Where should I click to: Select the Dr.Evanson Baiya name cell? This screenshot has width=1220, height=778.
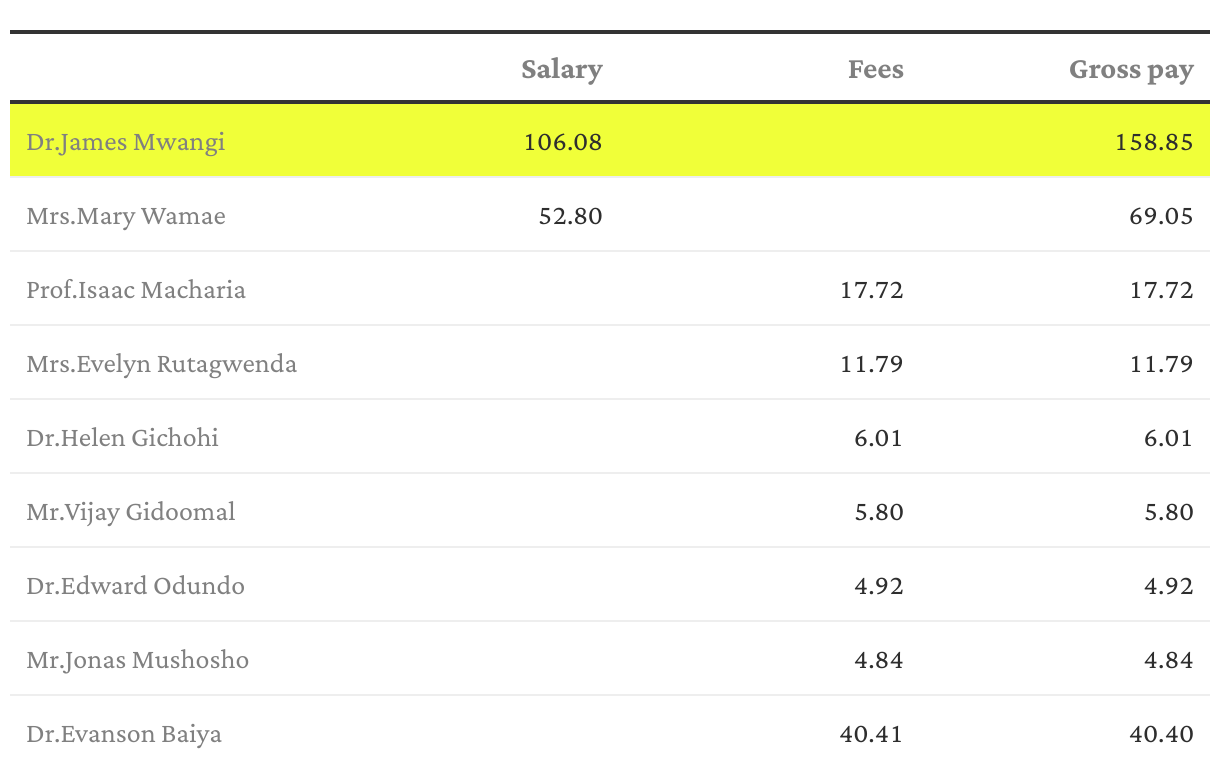(124, 734)
